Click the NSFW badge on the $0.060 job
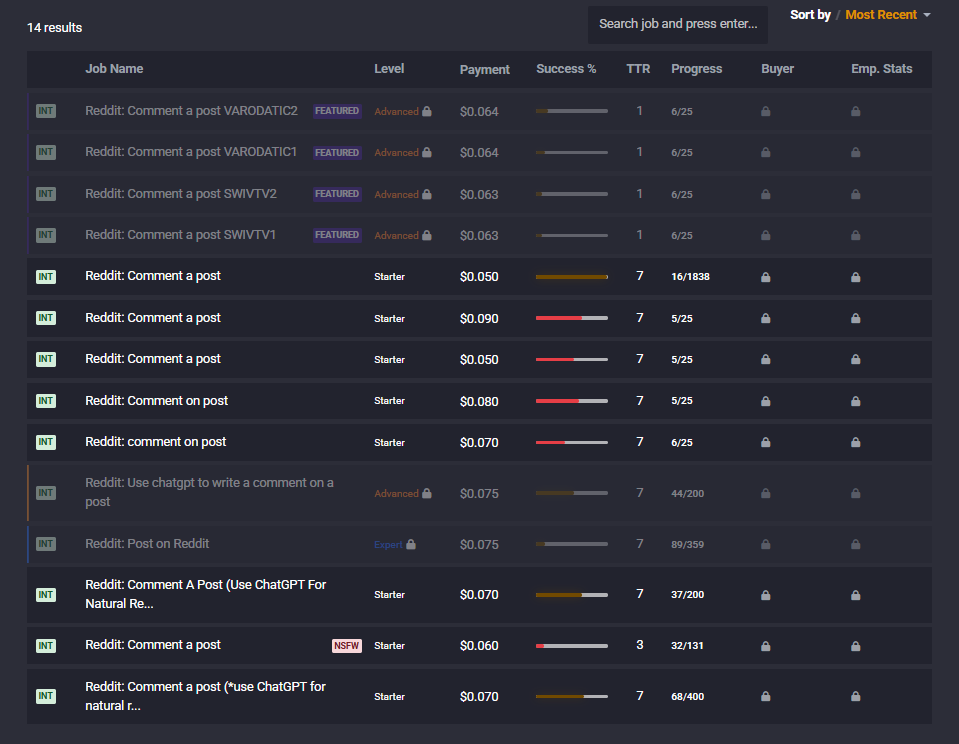Image resolution: width=959 pixels, height=744 pixels. tap(346, 646)
